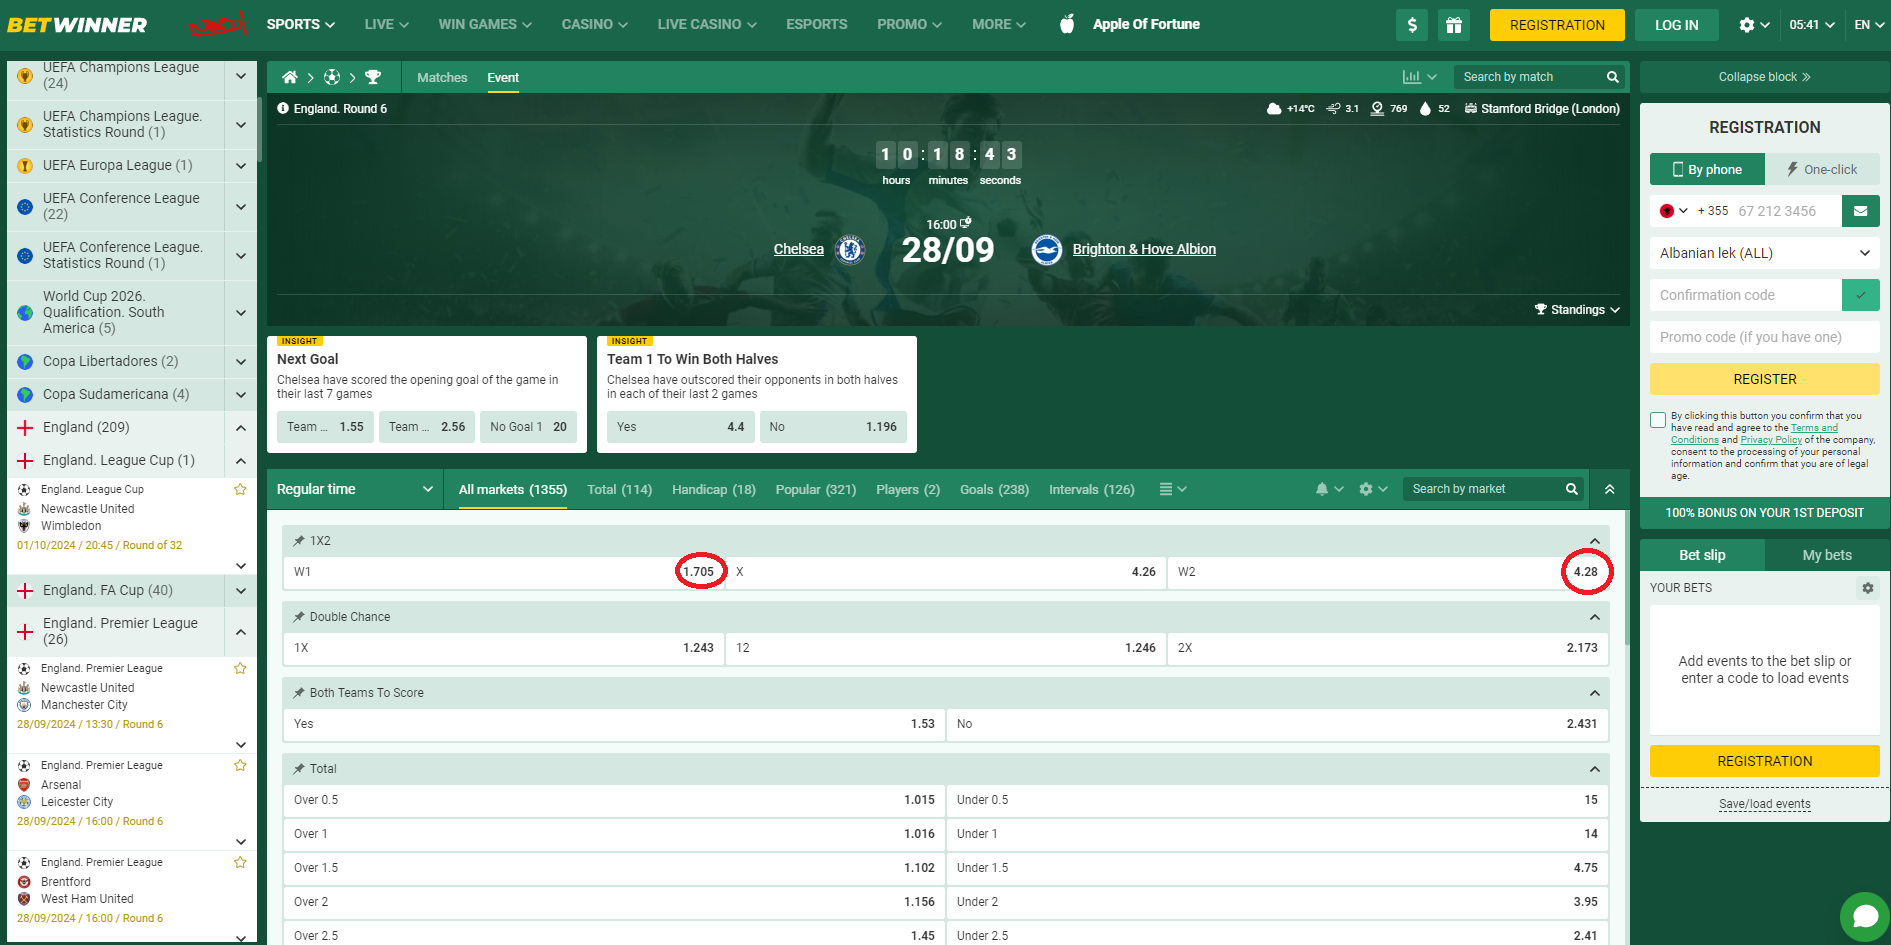The height and width of the screenshot is (945, 1891).
Task: Open the statistics chart icon
Action: tap(1412, 77)
